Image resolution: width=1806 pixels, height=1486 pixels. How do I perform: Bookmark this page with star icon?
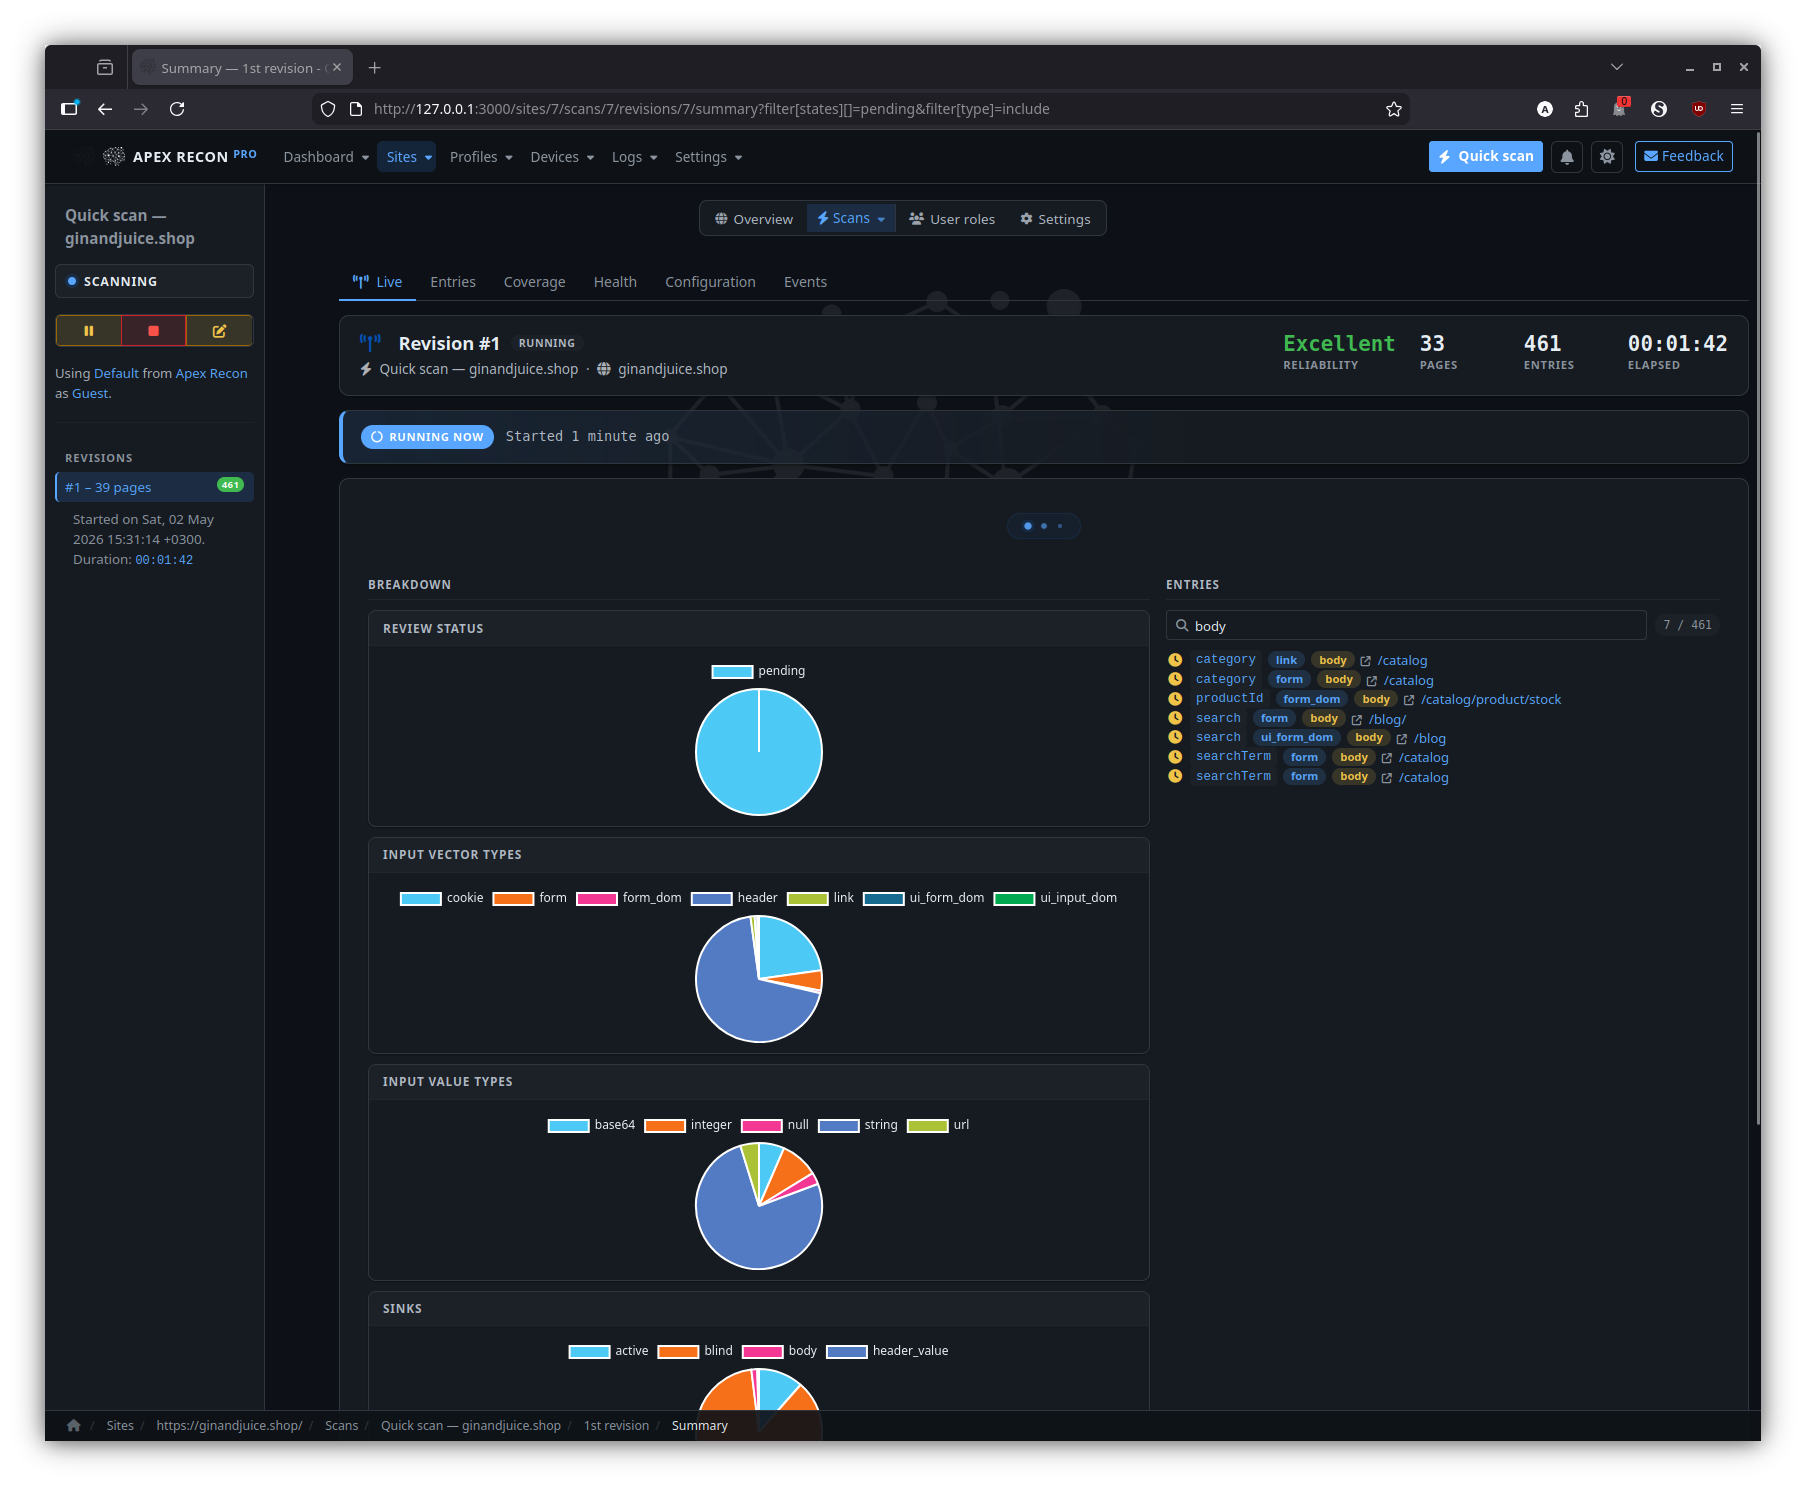coord(1394,109)
